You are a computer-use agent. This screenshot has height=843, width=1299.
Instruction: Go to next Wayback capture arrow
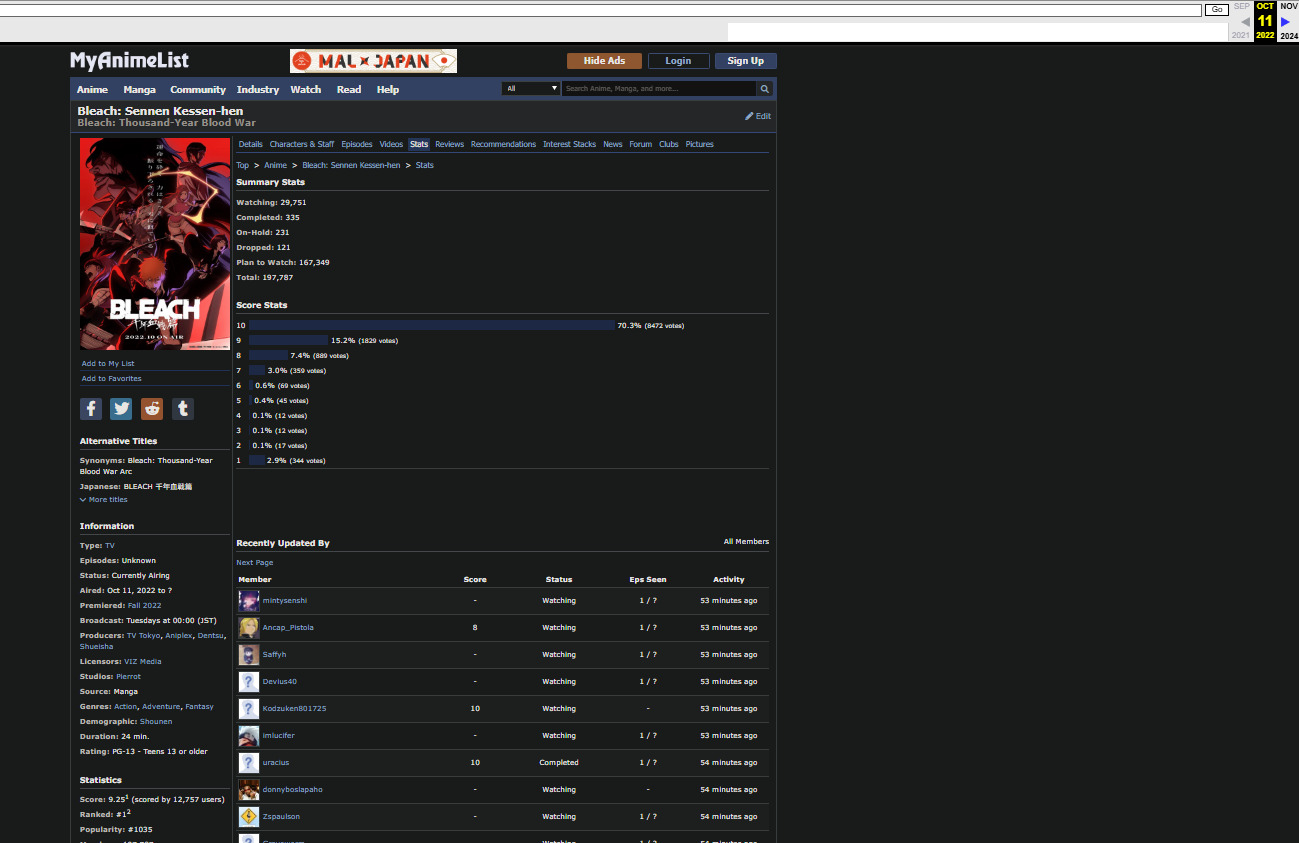click(x=1286, y=21)
